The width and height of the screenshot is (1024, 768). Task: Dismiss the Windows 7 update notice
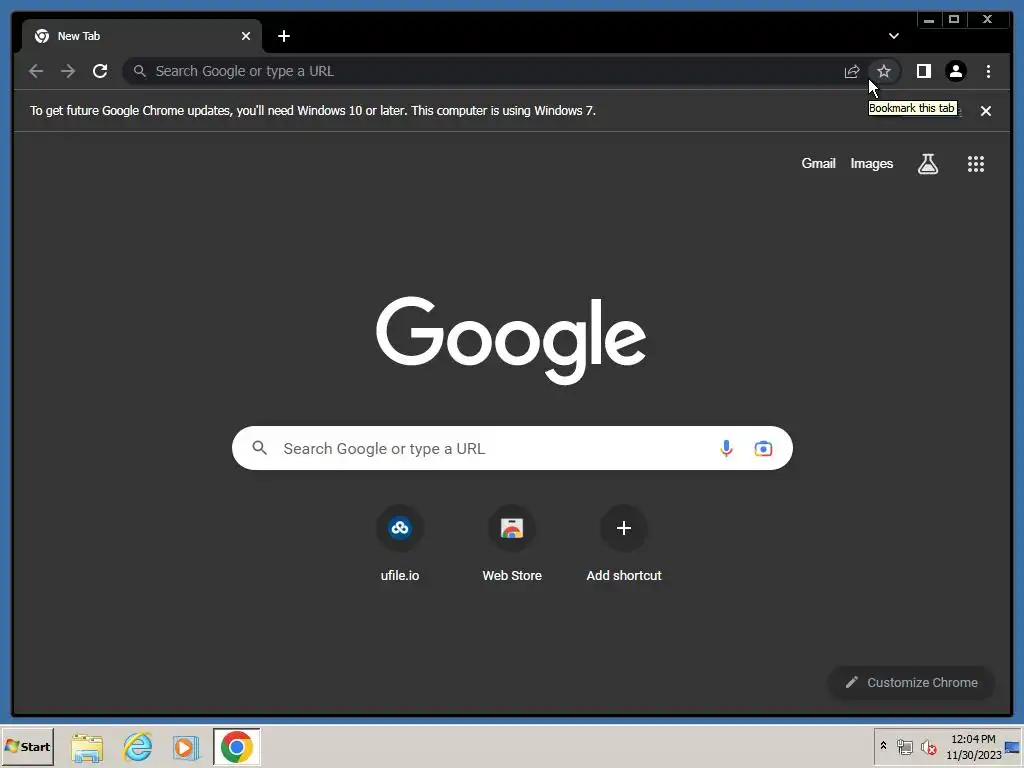986,111
